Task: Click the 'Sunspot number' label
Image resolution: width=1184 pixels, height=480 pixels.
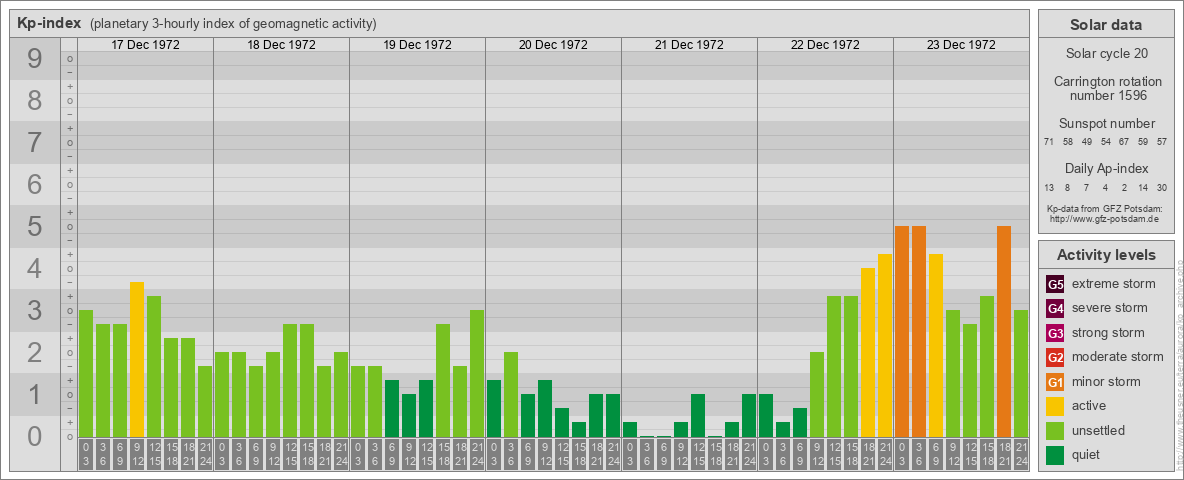Action: click(x=1106, y=123)
